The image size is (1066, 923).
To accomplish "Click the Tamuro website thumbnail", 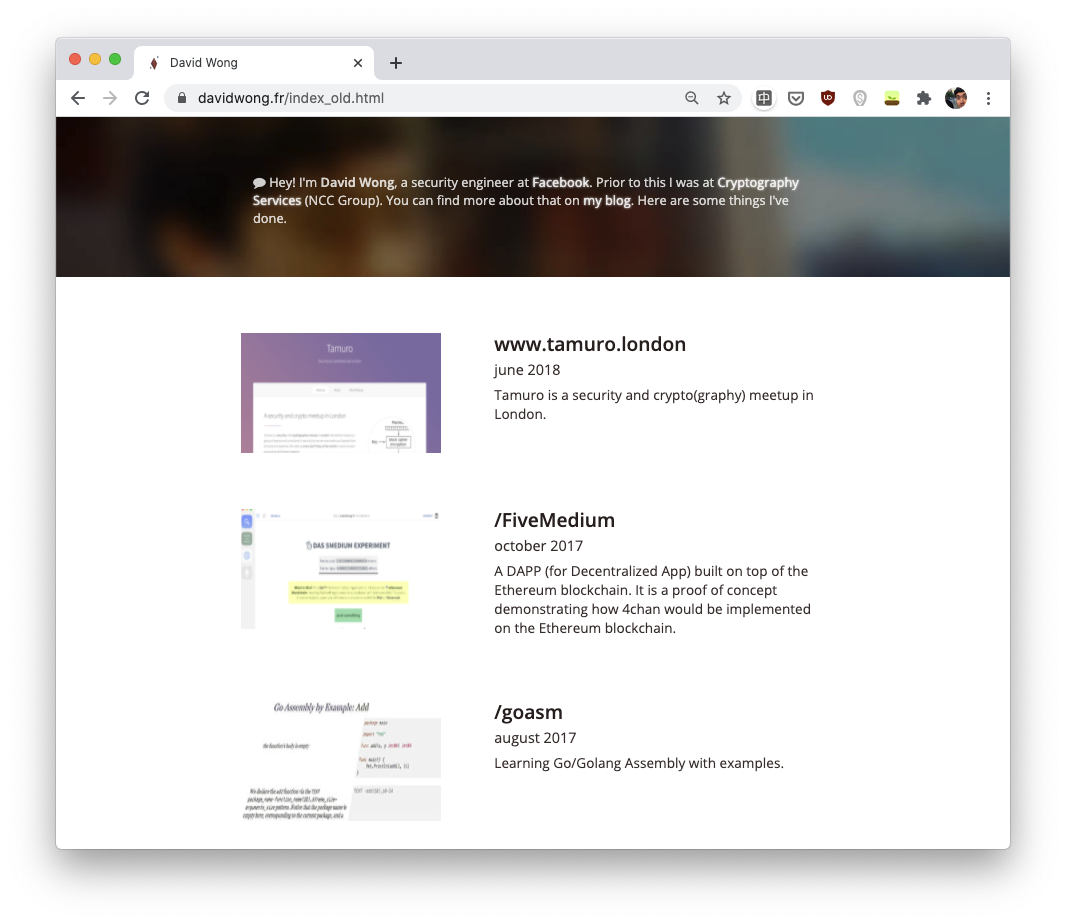I will tap(341, 393).
